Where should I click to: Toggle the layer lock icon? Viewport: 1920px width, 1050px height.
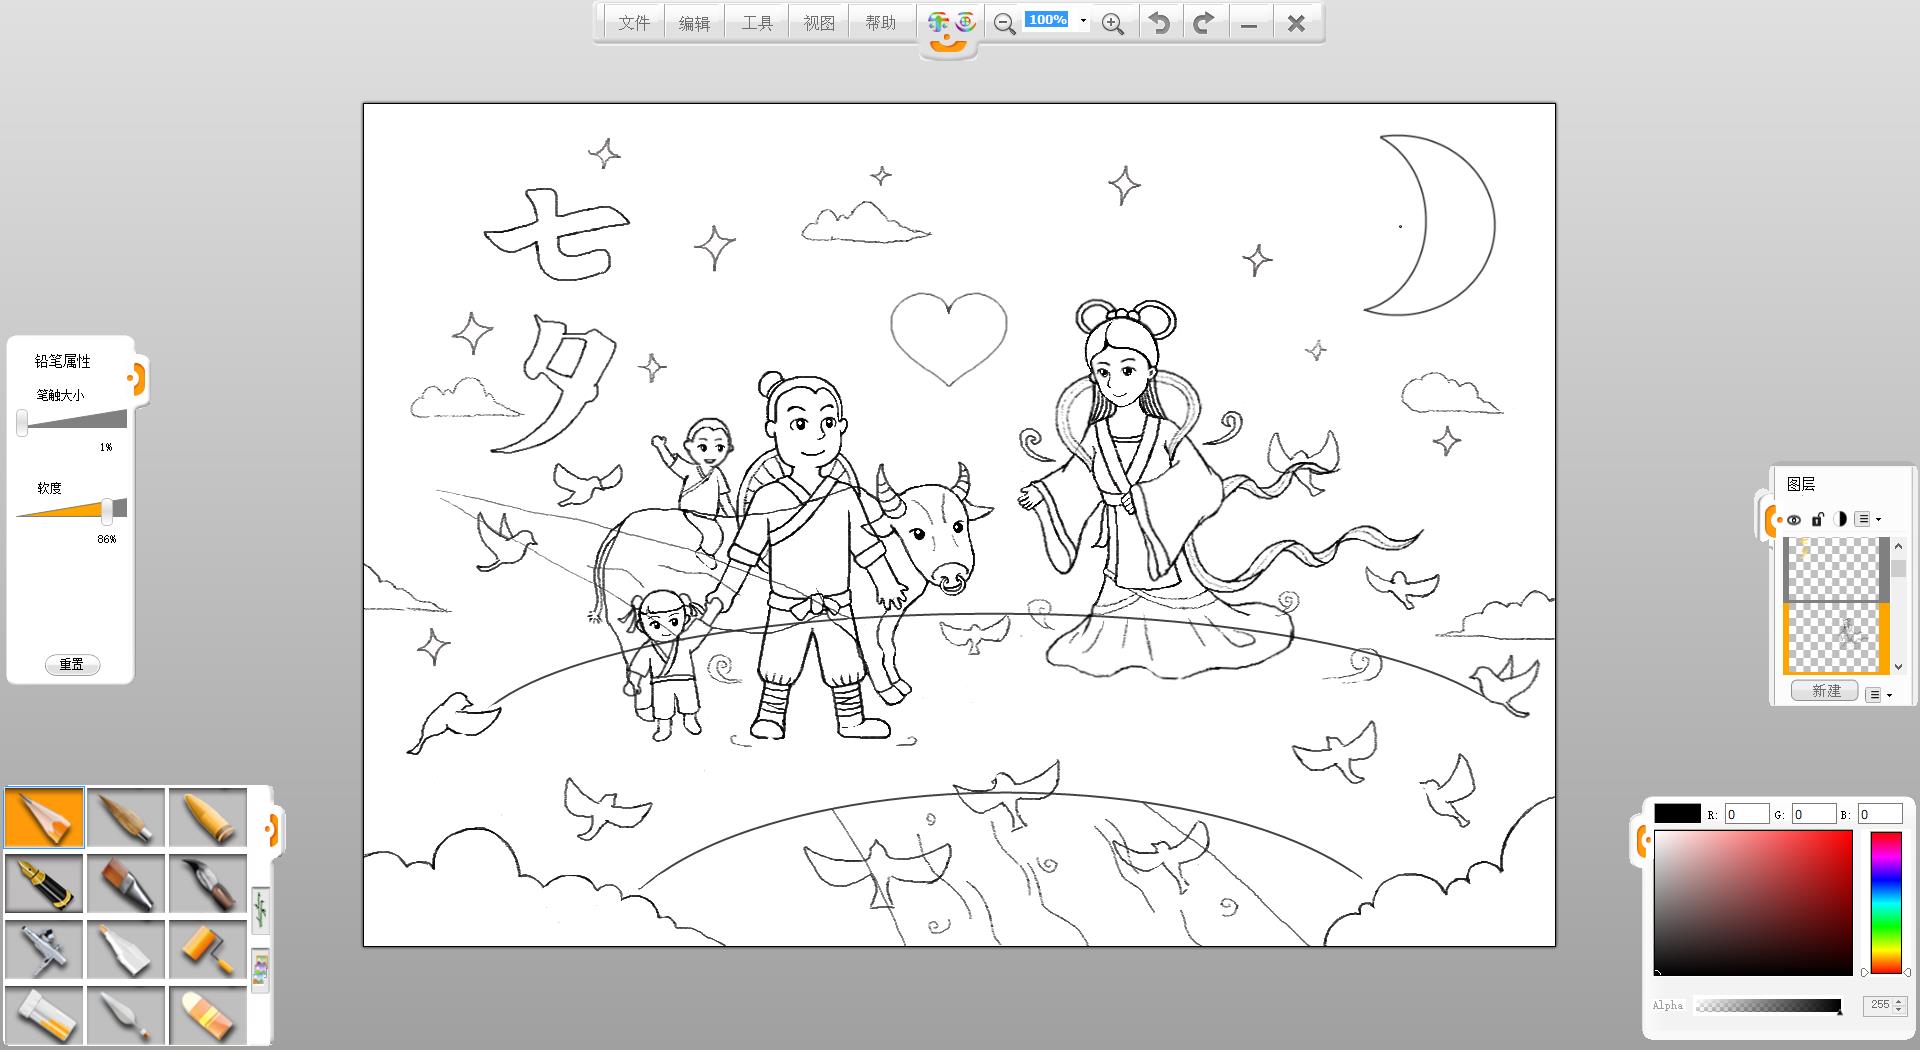coord(1817,520)
